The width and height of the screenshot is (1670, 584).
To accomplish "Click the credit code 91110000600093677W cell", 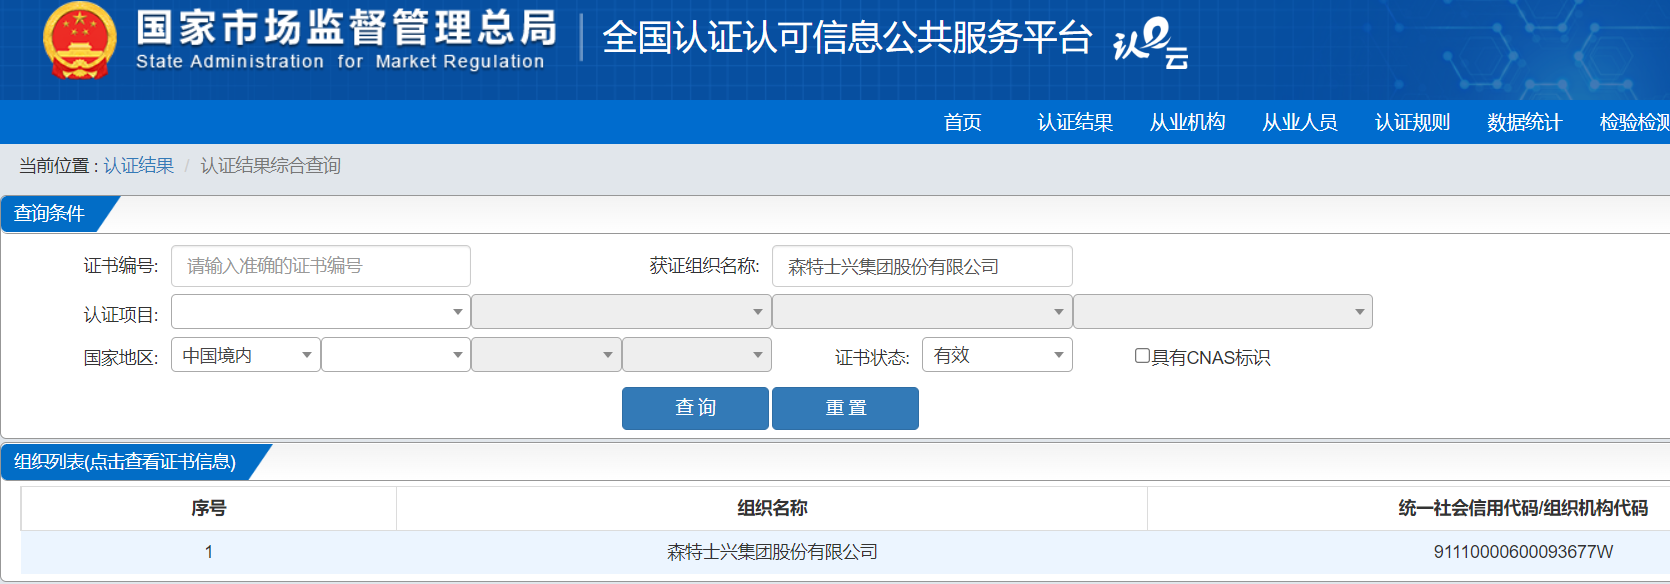I will (1523, 552).
